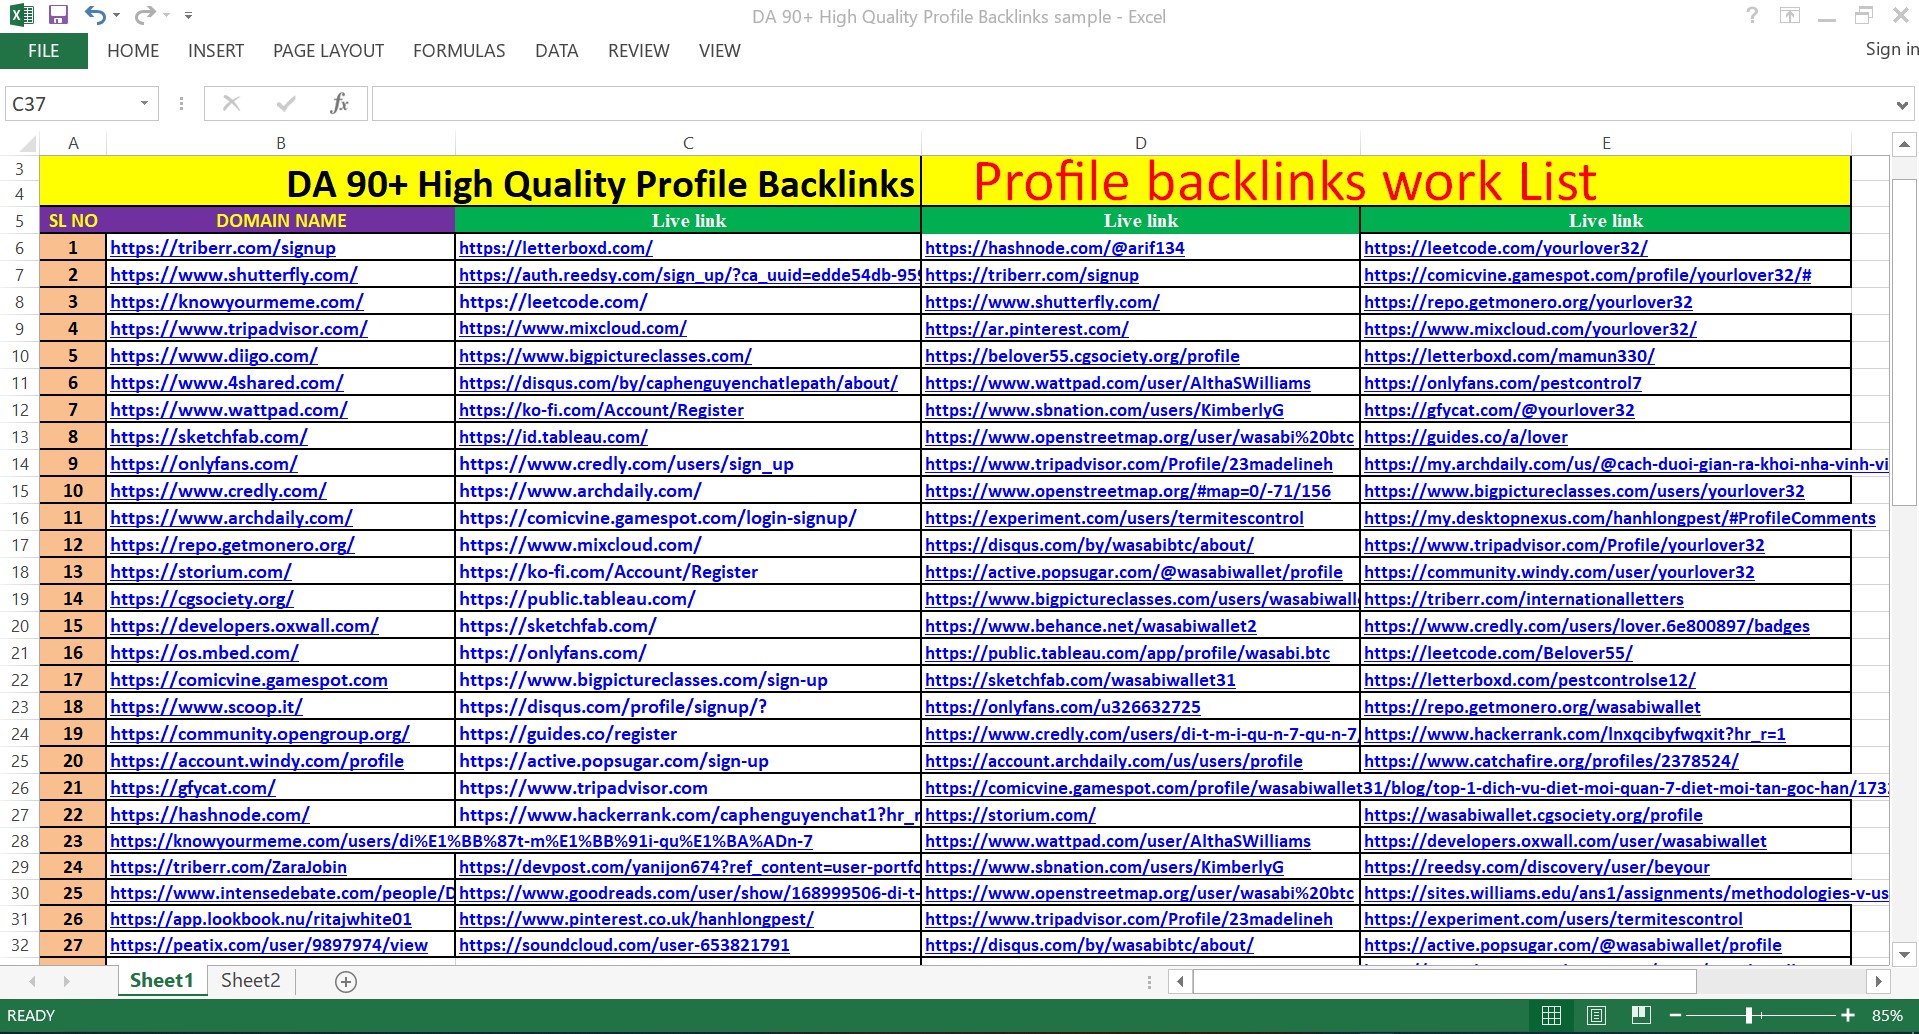
Task: Switch to Page Break Preview in status bar
Action: (1642, 1015)
